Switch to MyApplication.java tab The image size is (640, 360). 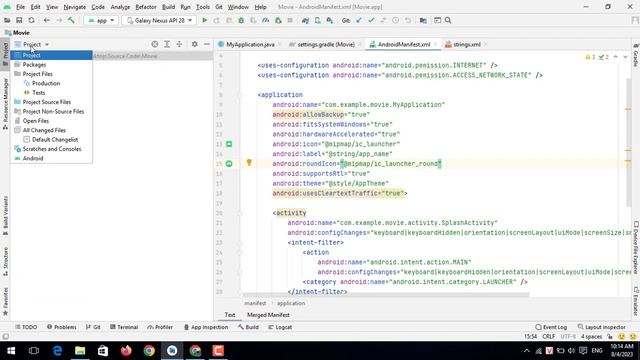tap(250, 44)
